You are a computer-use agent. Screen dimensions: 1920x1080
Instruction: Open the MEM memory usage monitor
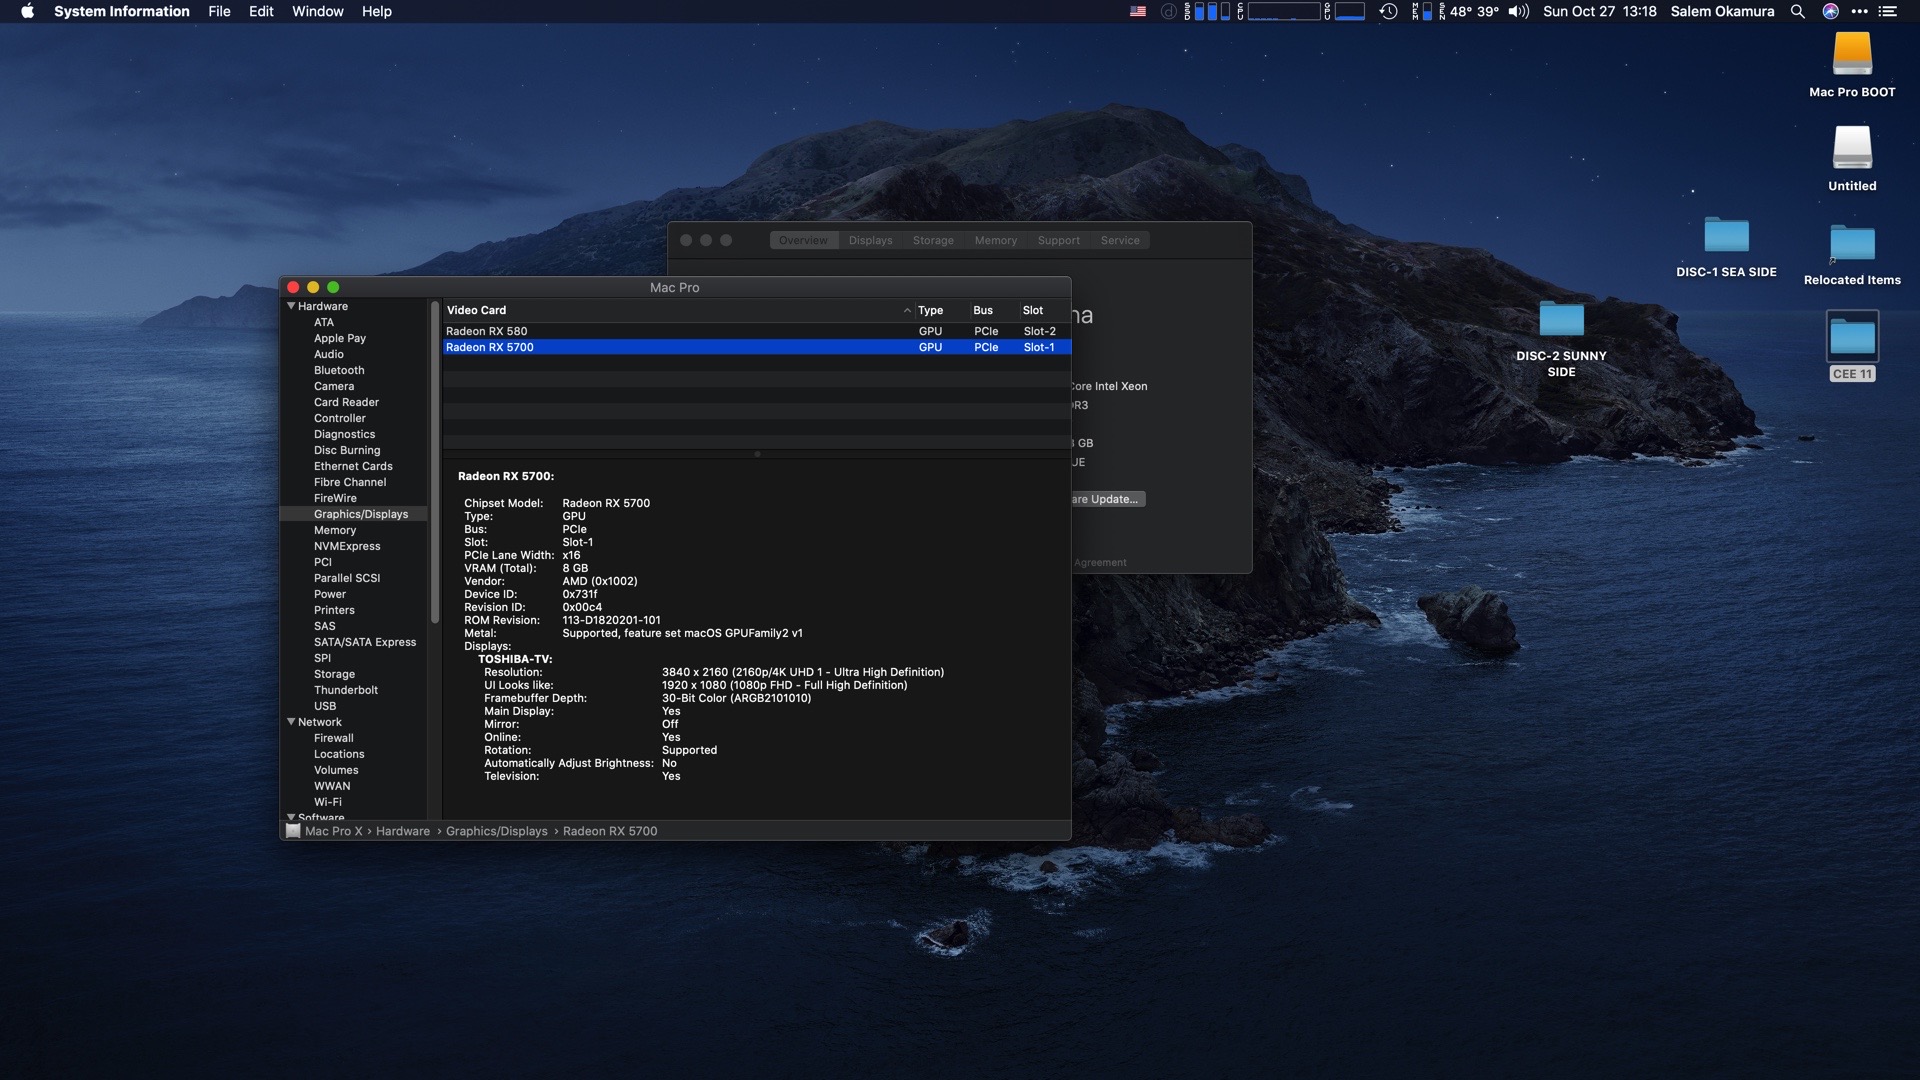point(1422,11)
